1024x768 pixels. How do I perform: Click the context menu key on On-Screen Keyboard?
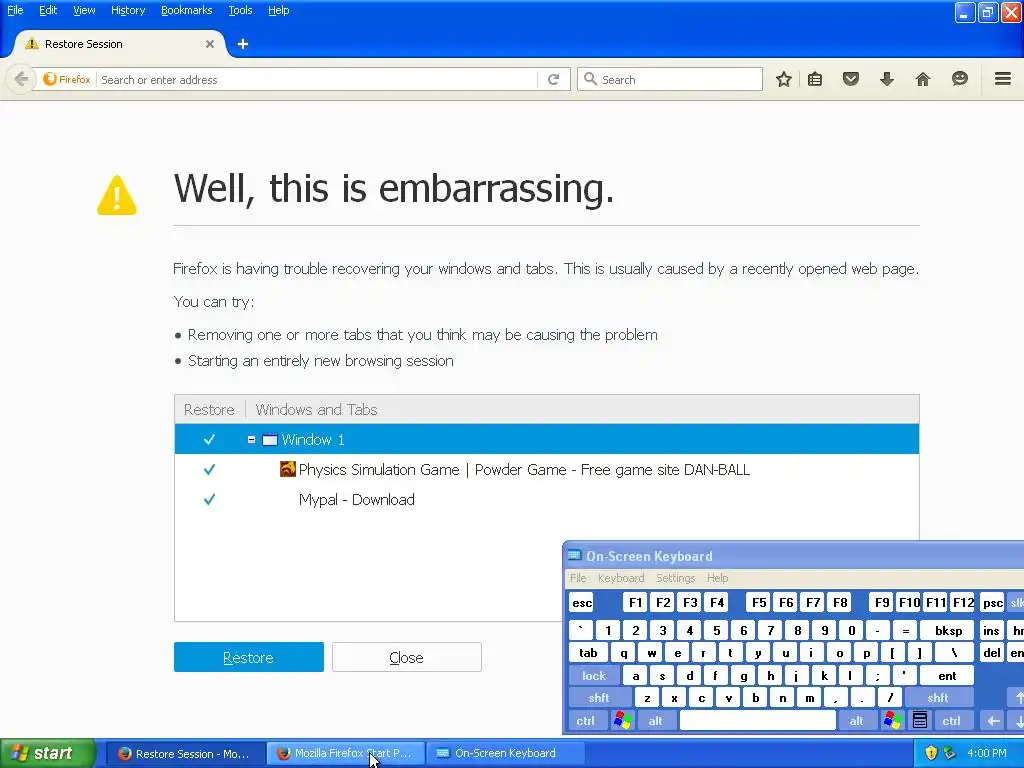coord(920,720)
